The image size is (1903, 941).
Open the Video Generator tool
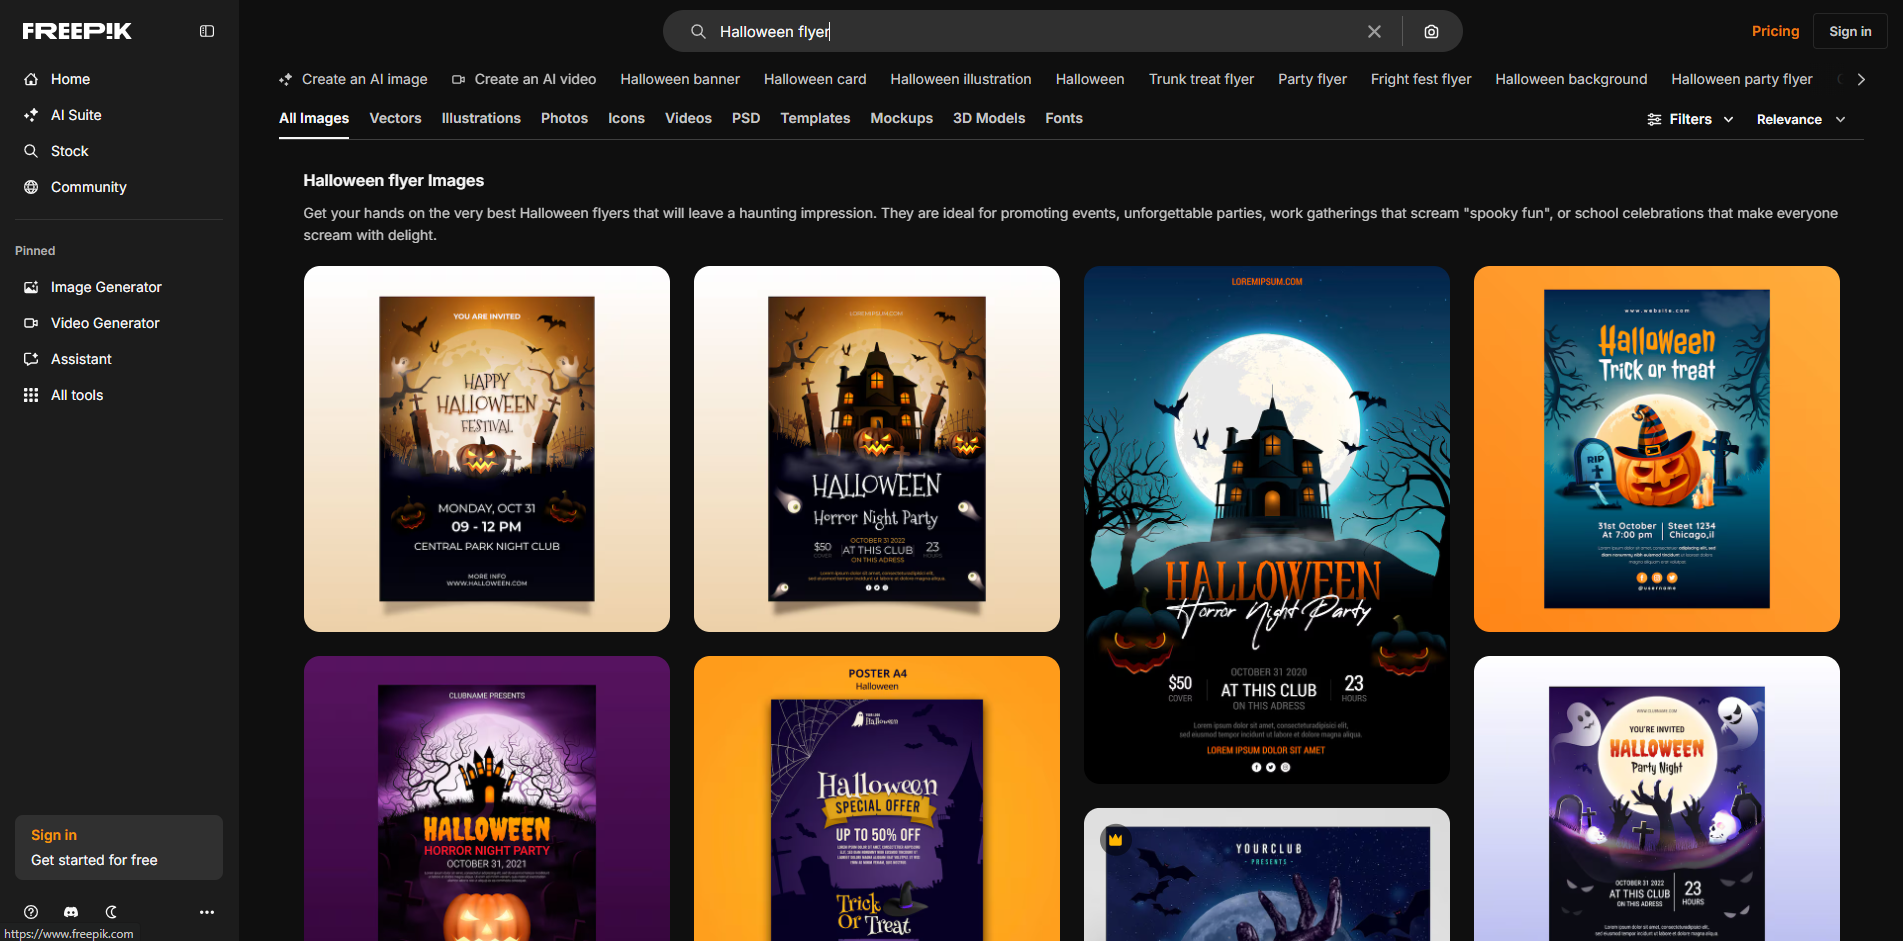104,323
